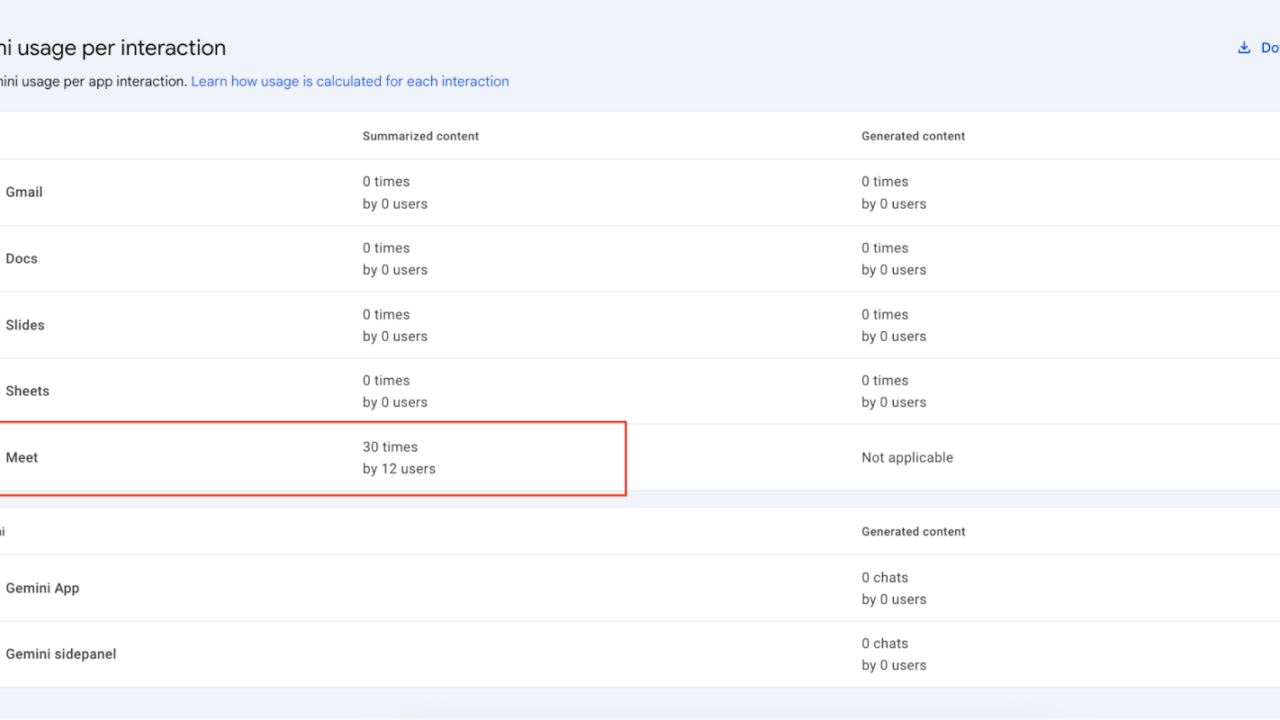The image size is (1280, 720).
Task: Click the 0 chats value for Gemini App
Action: (885, 577)
